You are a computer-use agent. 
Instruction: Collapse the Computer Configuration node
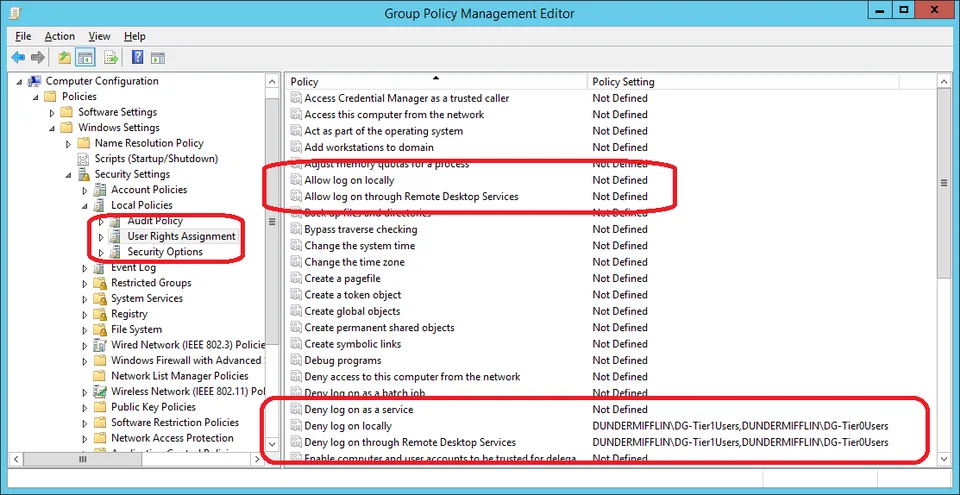(19, 81)
